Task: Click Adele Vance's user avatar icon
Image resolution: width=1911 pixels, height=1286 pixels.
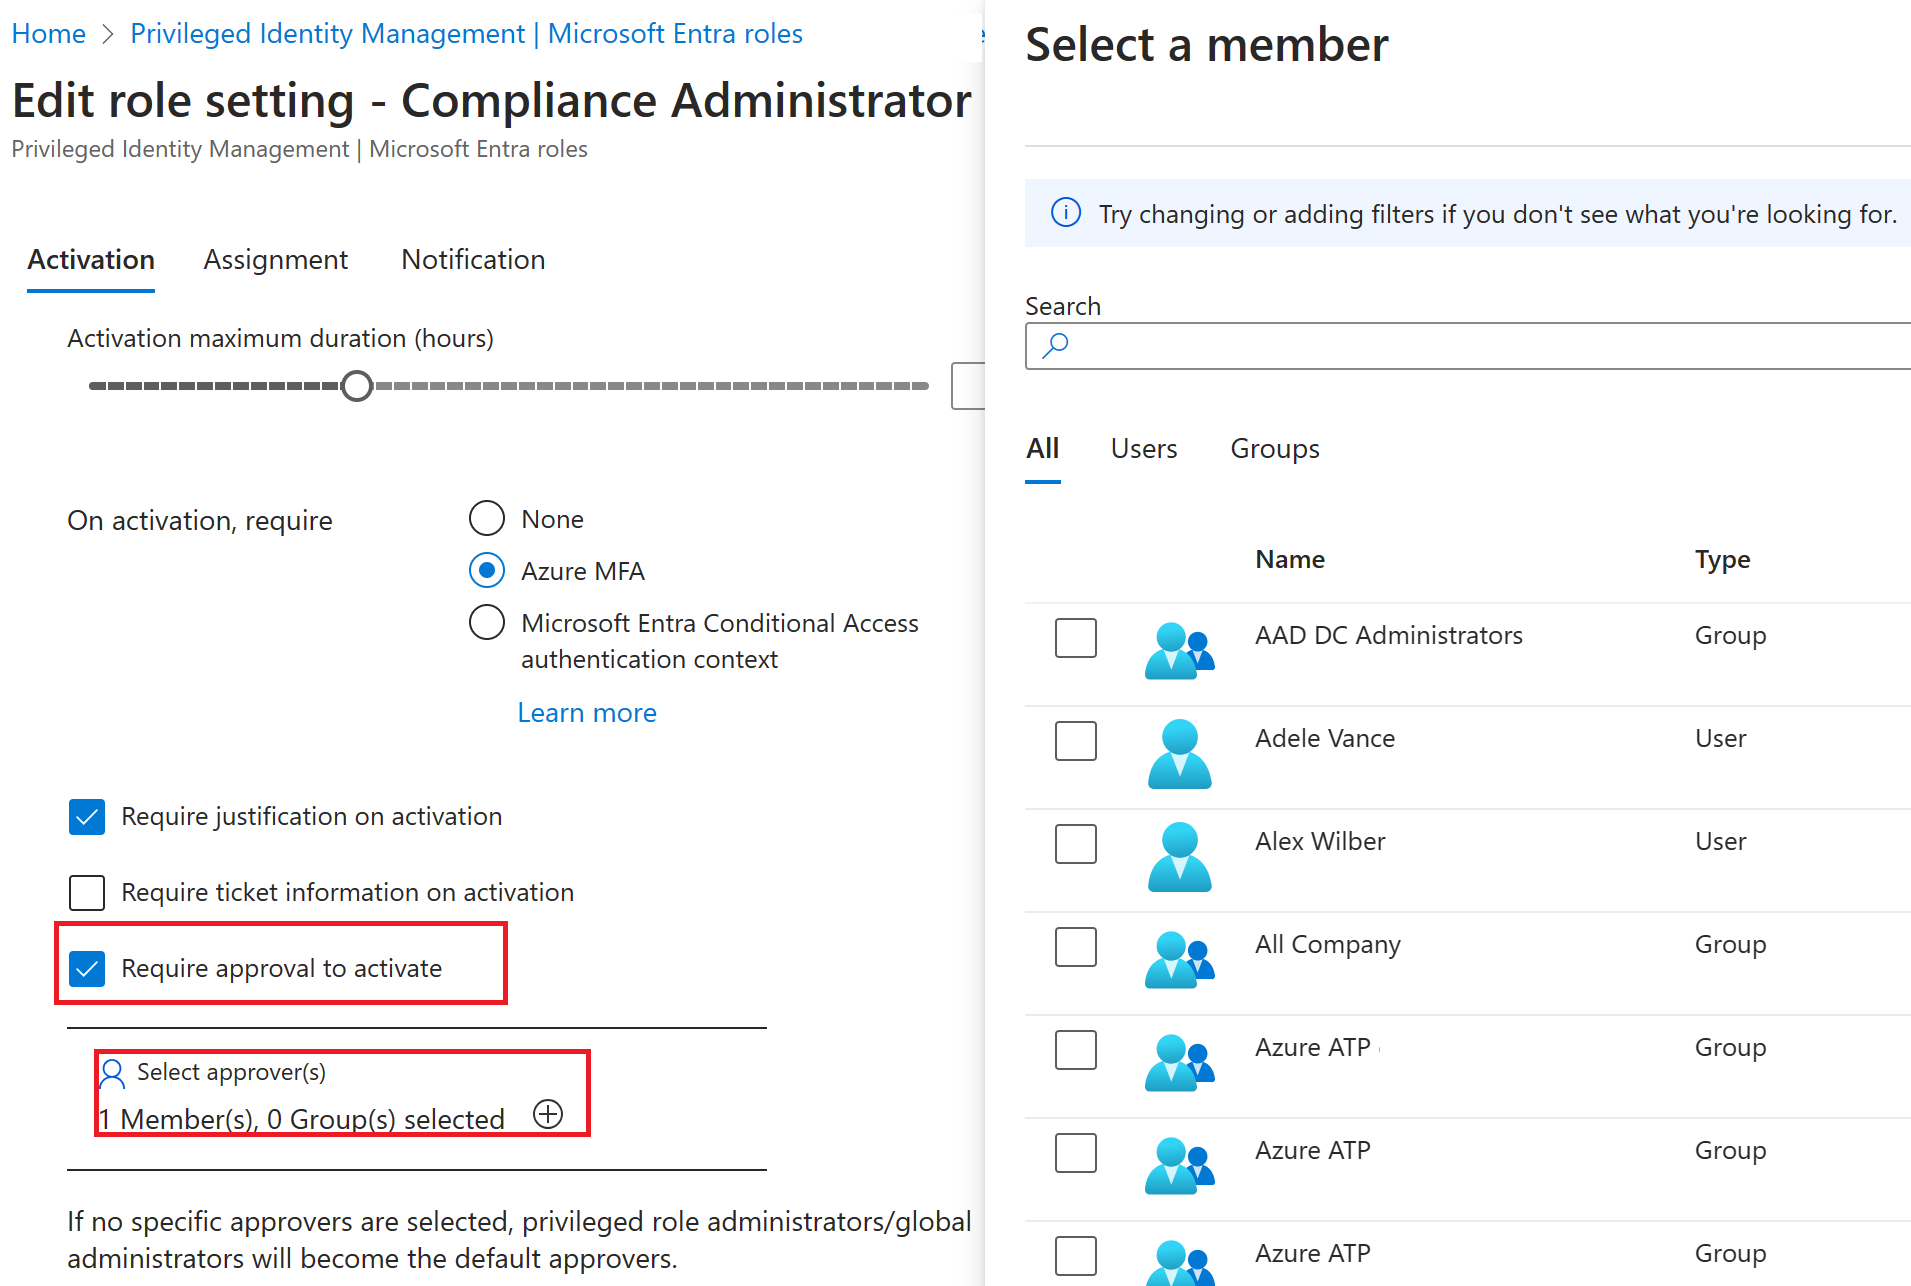Action: click(x=1179, y=754)
